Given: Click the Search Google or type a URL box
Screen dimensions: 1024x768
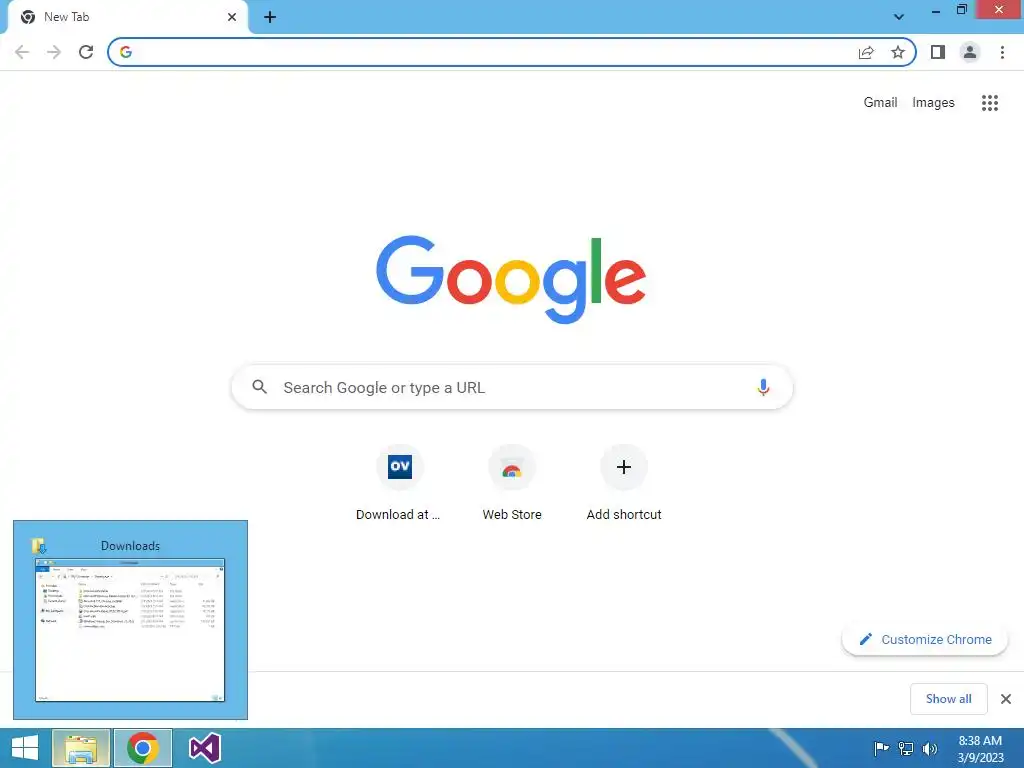Looking at the screenshot, I should point(512,387).
